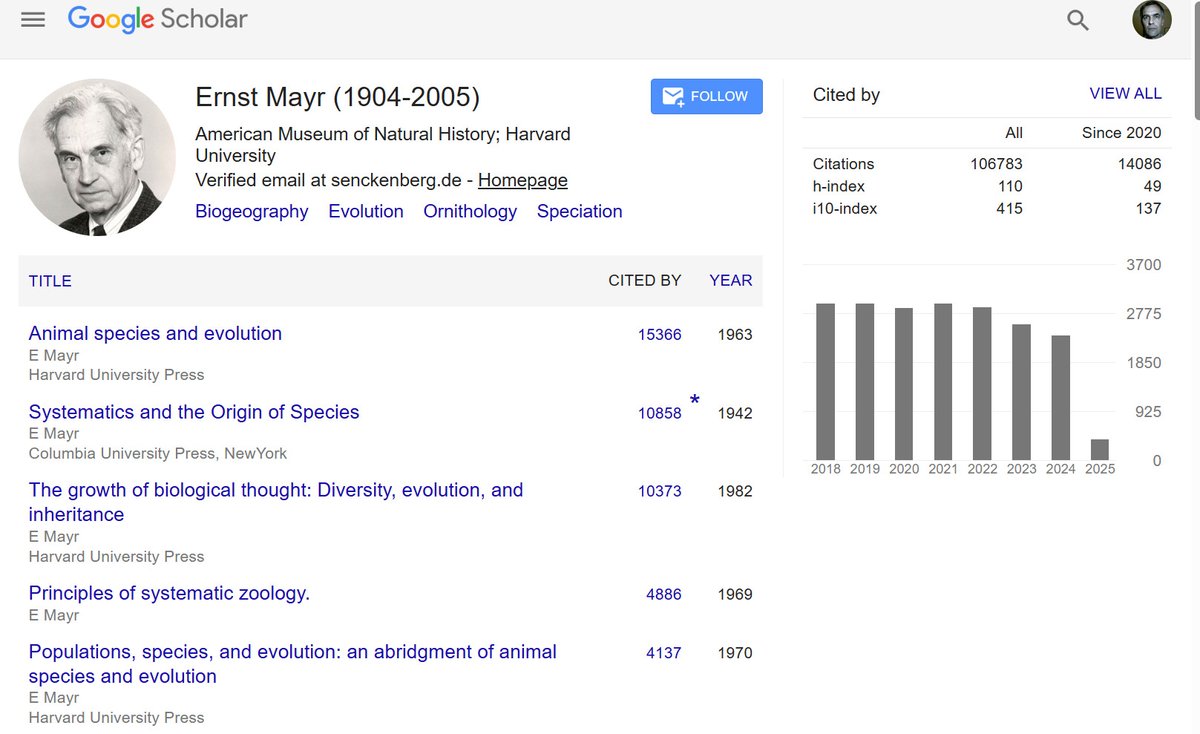Open 'Systematics and the Origin of Species'
The height and width of the screenshot is (734, 1200).
point(194,412)
